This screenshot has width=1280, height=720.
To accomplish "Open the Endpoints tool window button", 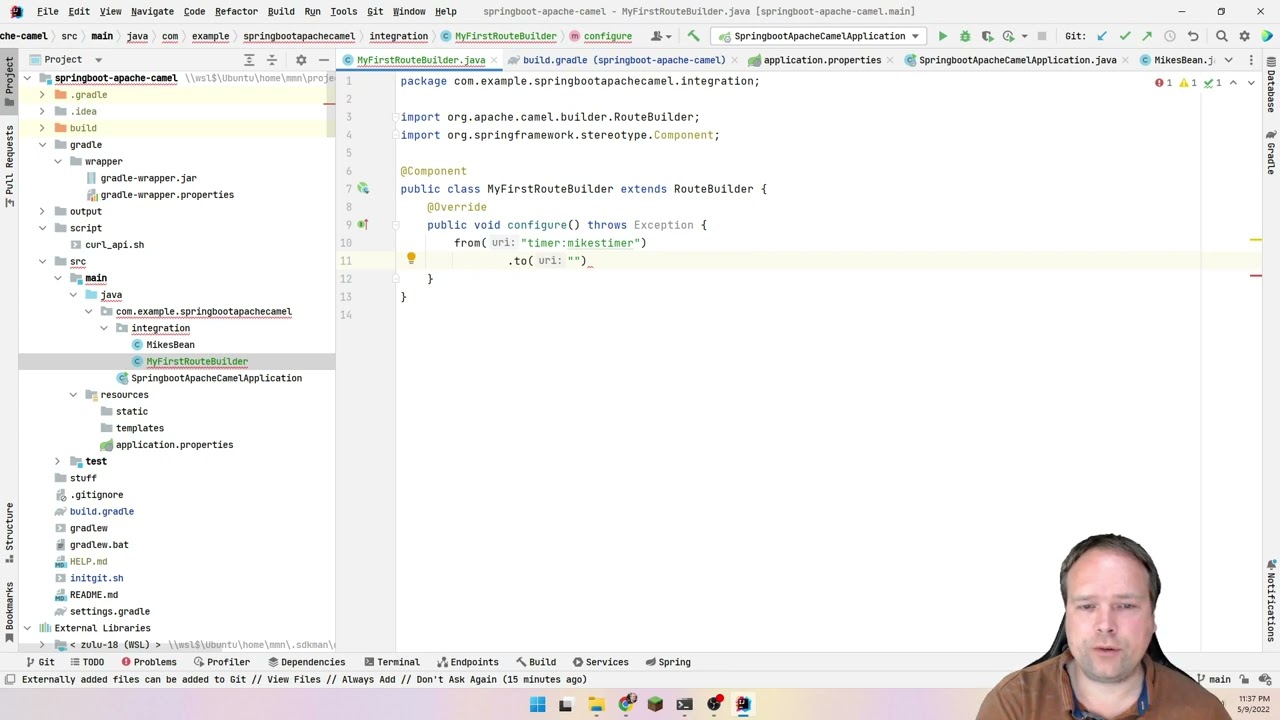I will (467, 662).
